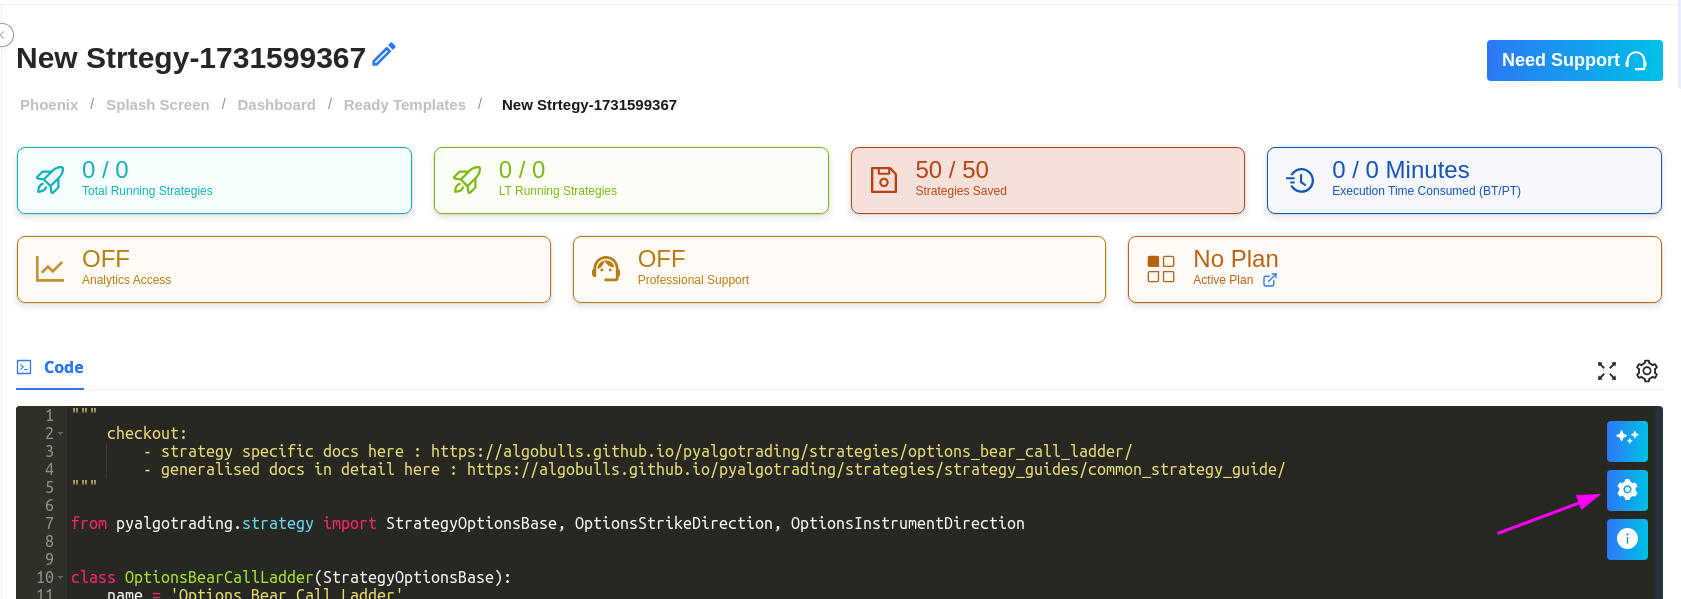Image resolution: width=1681 pixels, height=599 pixels.
Task: Click the Analytics Access OFF card
Action: pos(283,269)
